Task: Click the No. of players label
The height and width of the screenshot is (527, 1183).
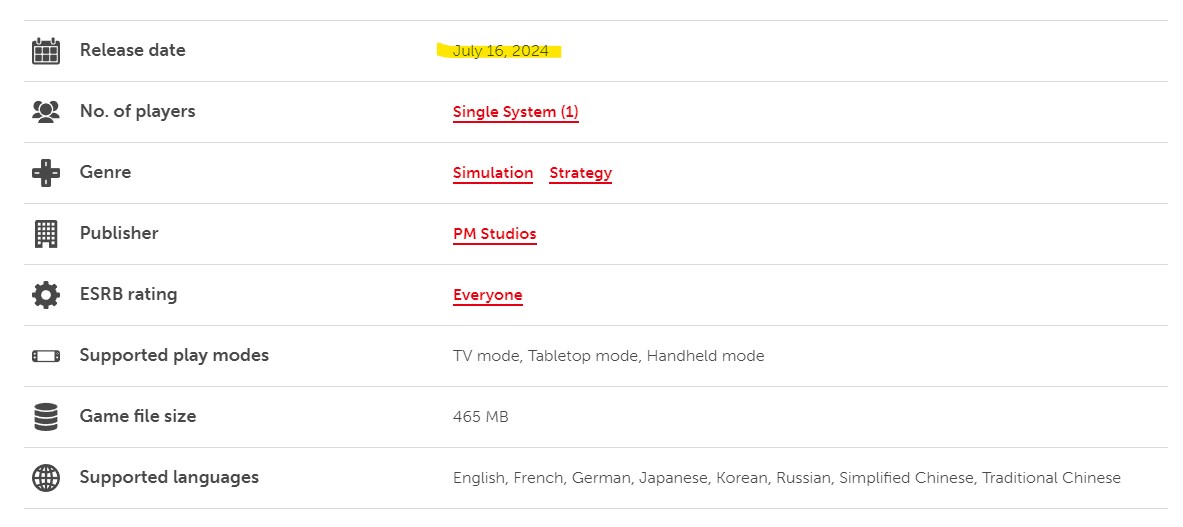Action: (x=137, y=111)
